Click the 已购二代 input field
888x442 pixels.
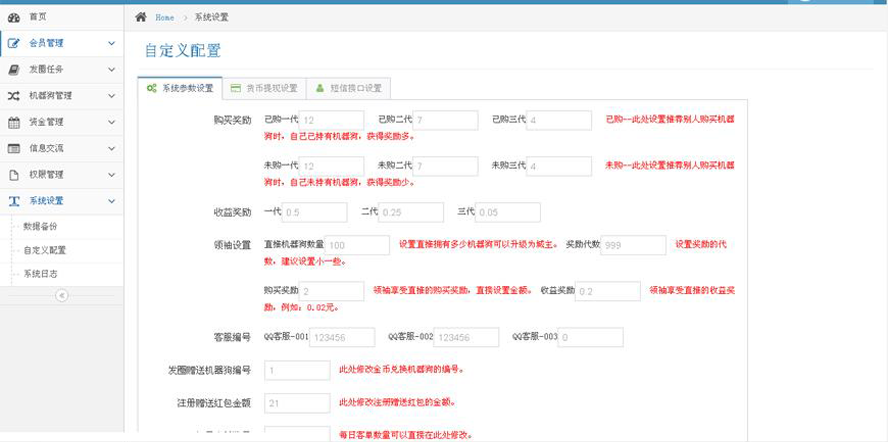tap(445, 120)
